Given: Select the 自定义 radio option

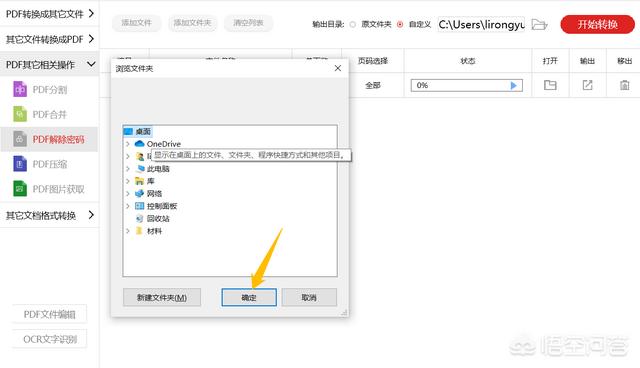Looking at the screenshot, I should click(x=400, y=24).
